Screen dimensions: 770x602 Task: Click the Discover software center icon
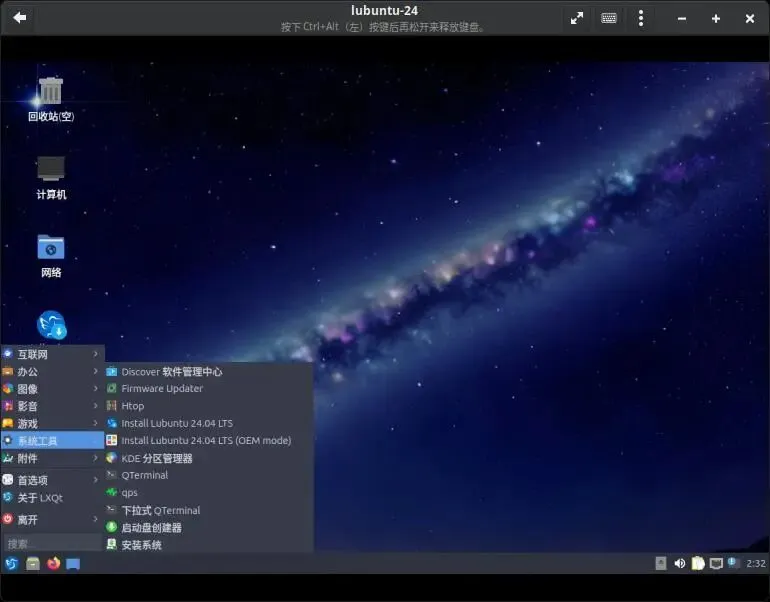point(111,372)
